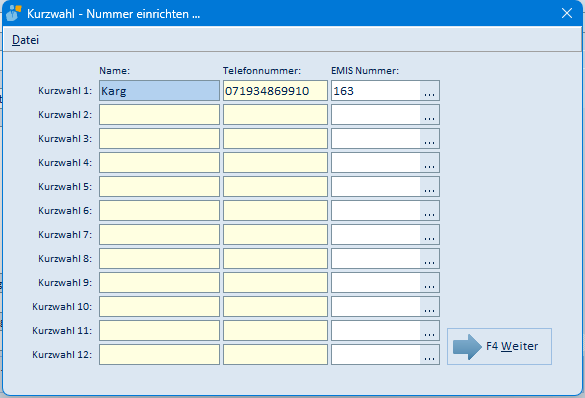The image size is (585, 398).
Task: Click the app icon in title bar
Action: pyautogui.click(x=13, y=13)
